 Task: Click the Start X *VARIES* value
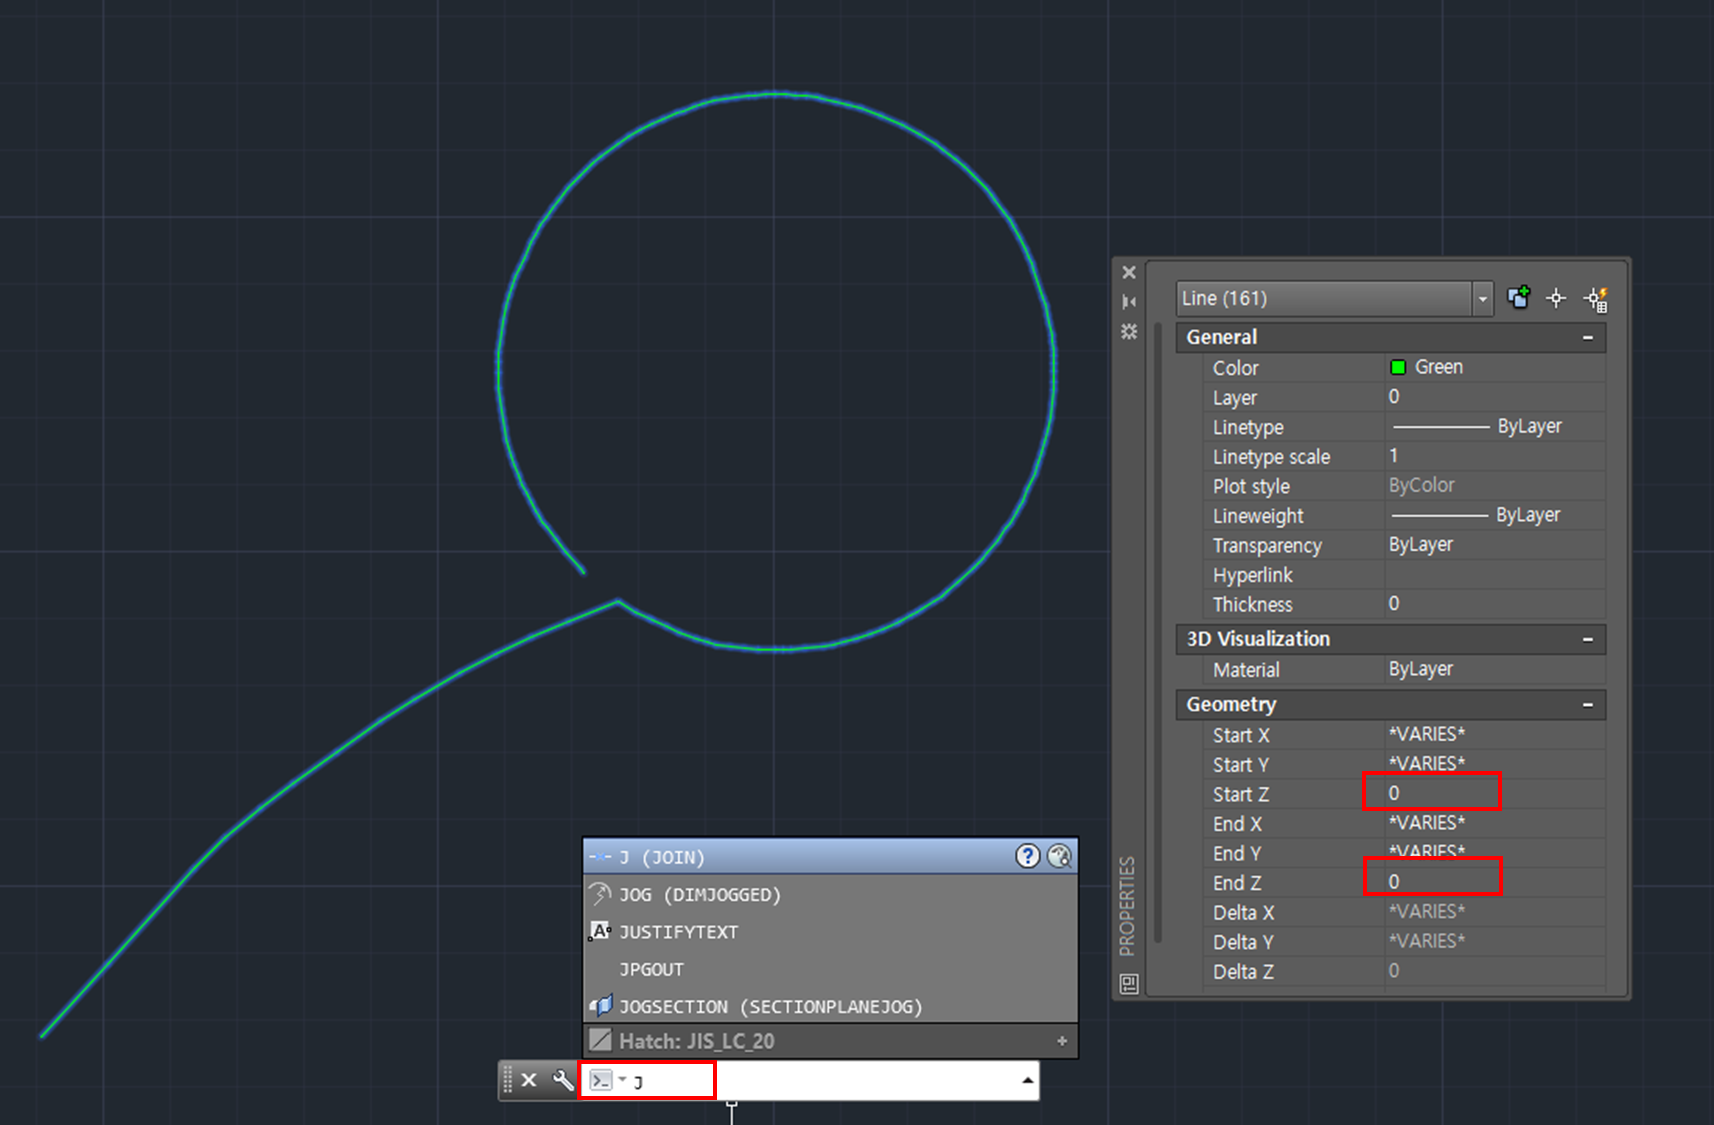pyautogui.click(x=1495, y=734)
